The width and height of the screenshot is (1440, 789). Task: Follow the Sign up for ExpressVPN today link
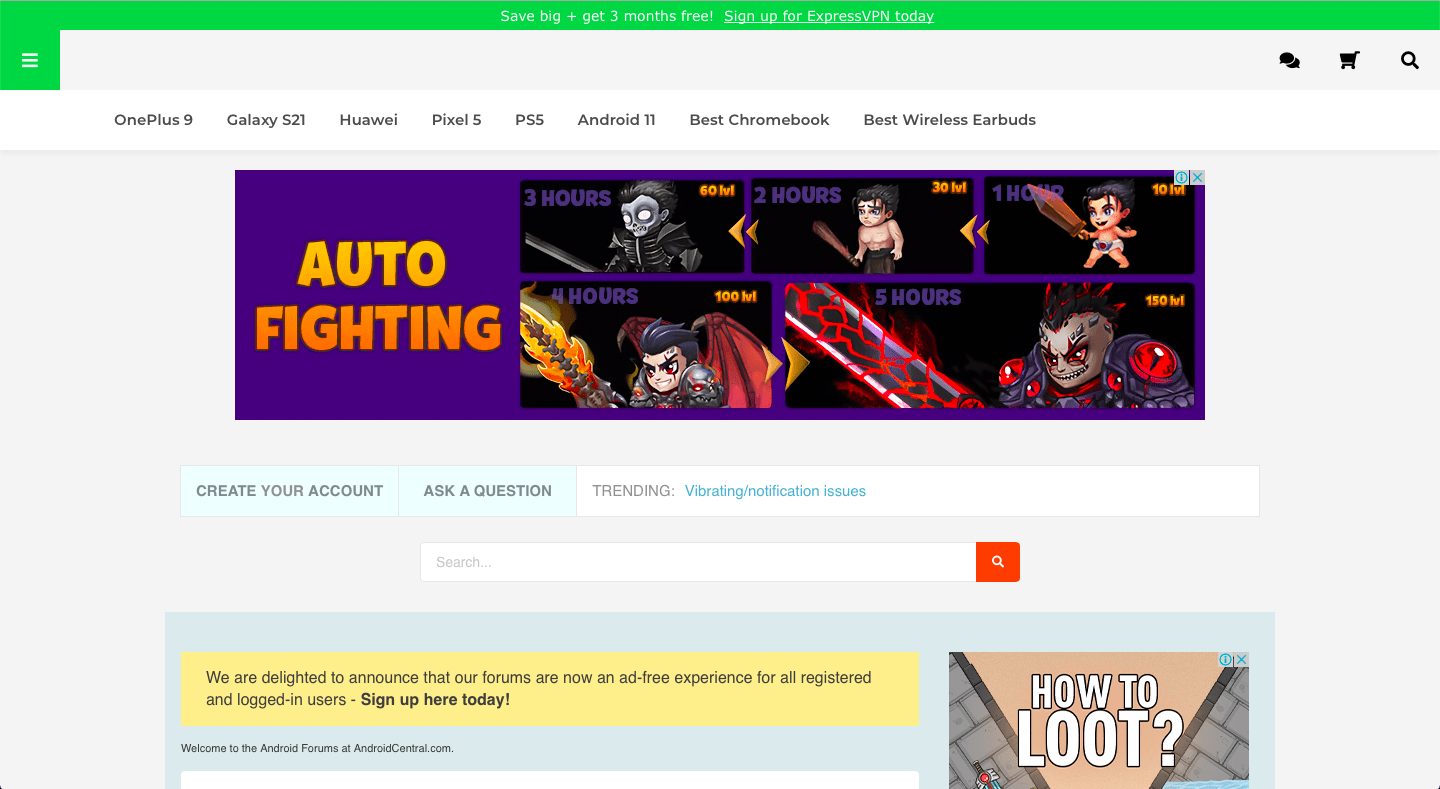coord(829,16)
